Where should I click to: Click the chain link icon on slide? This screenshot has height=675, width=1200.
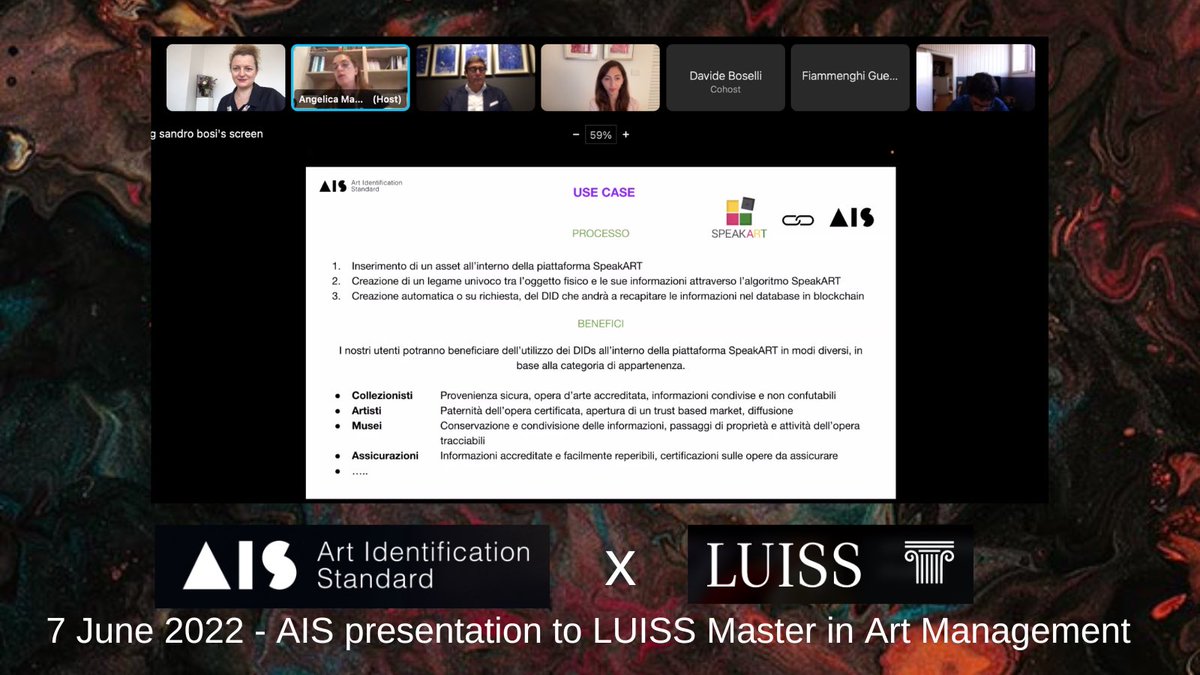coord(798,220)
